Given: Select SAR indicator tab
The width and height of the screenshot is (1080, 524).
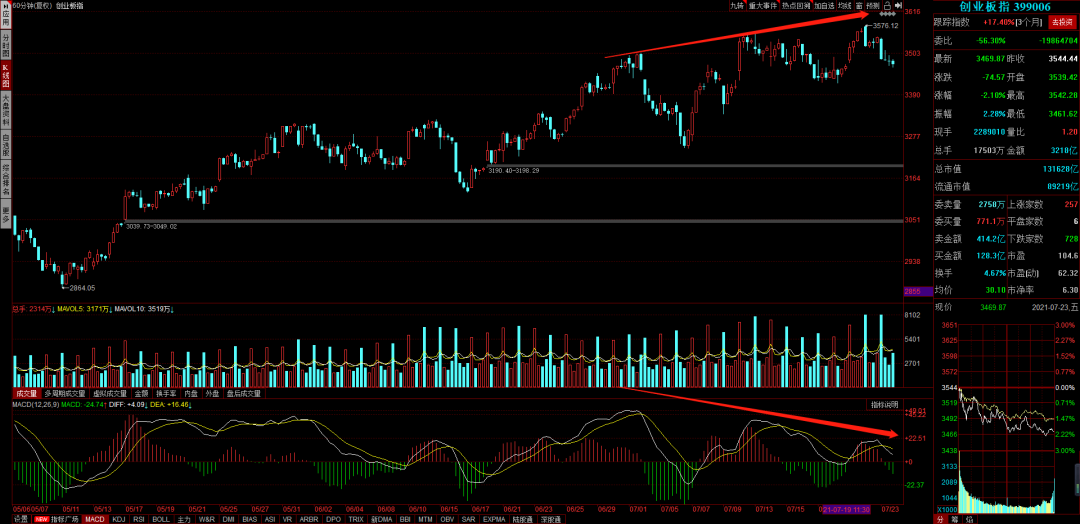Looking at the screenshot, I should (x=469, y=519).
